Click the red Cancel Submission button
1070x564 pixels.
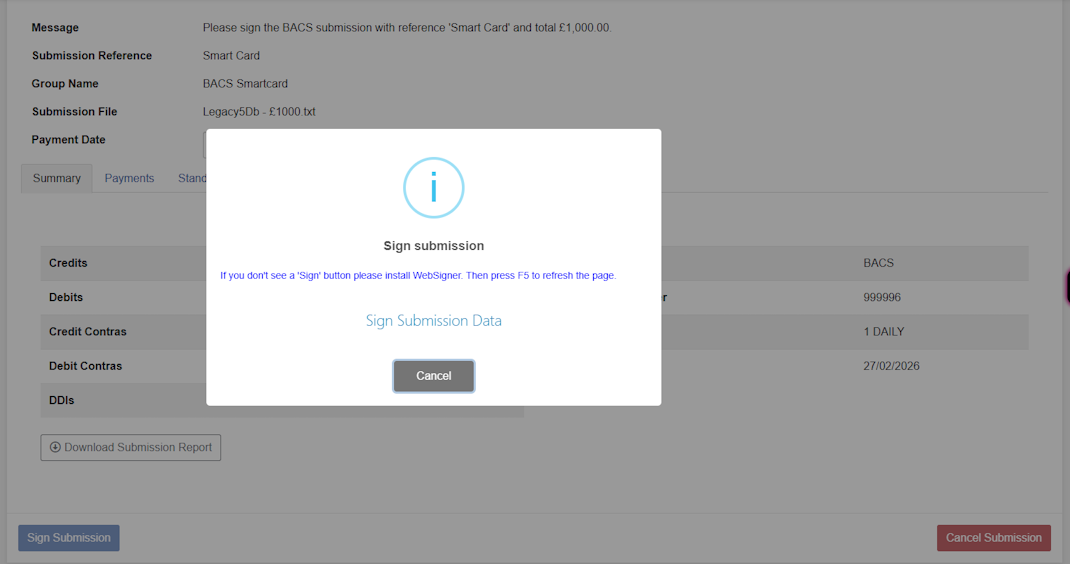point(993,538)
